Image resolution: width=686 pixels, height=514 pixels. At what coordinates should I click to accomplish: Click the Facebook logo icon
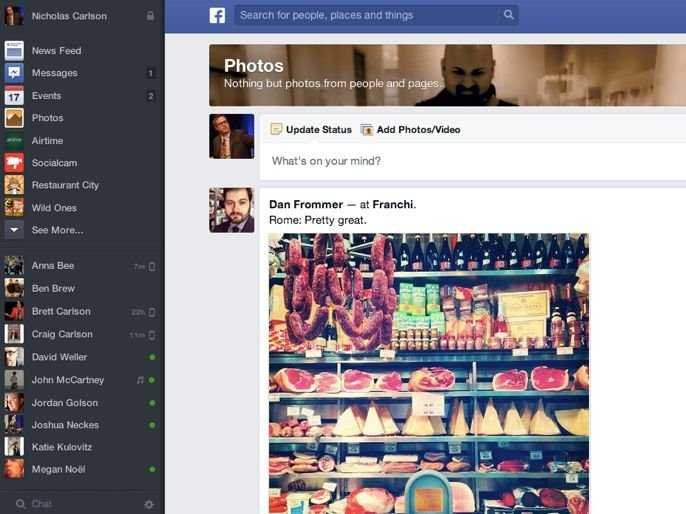click(217, 15)
